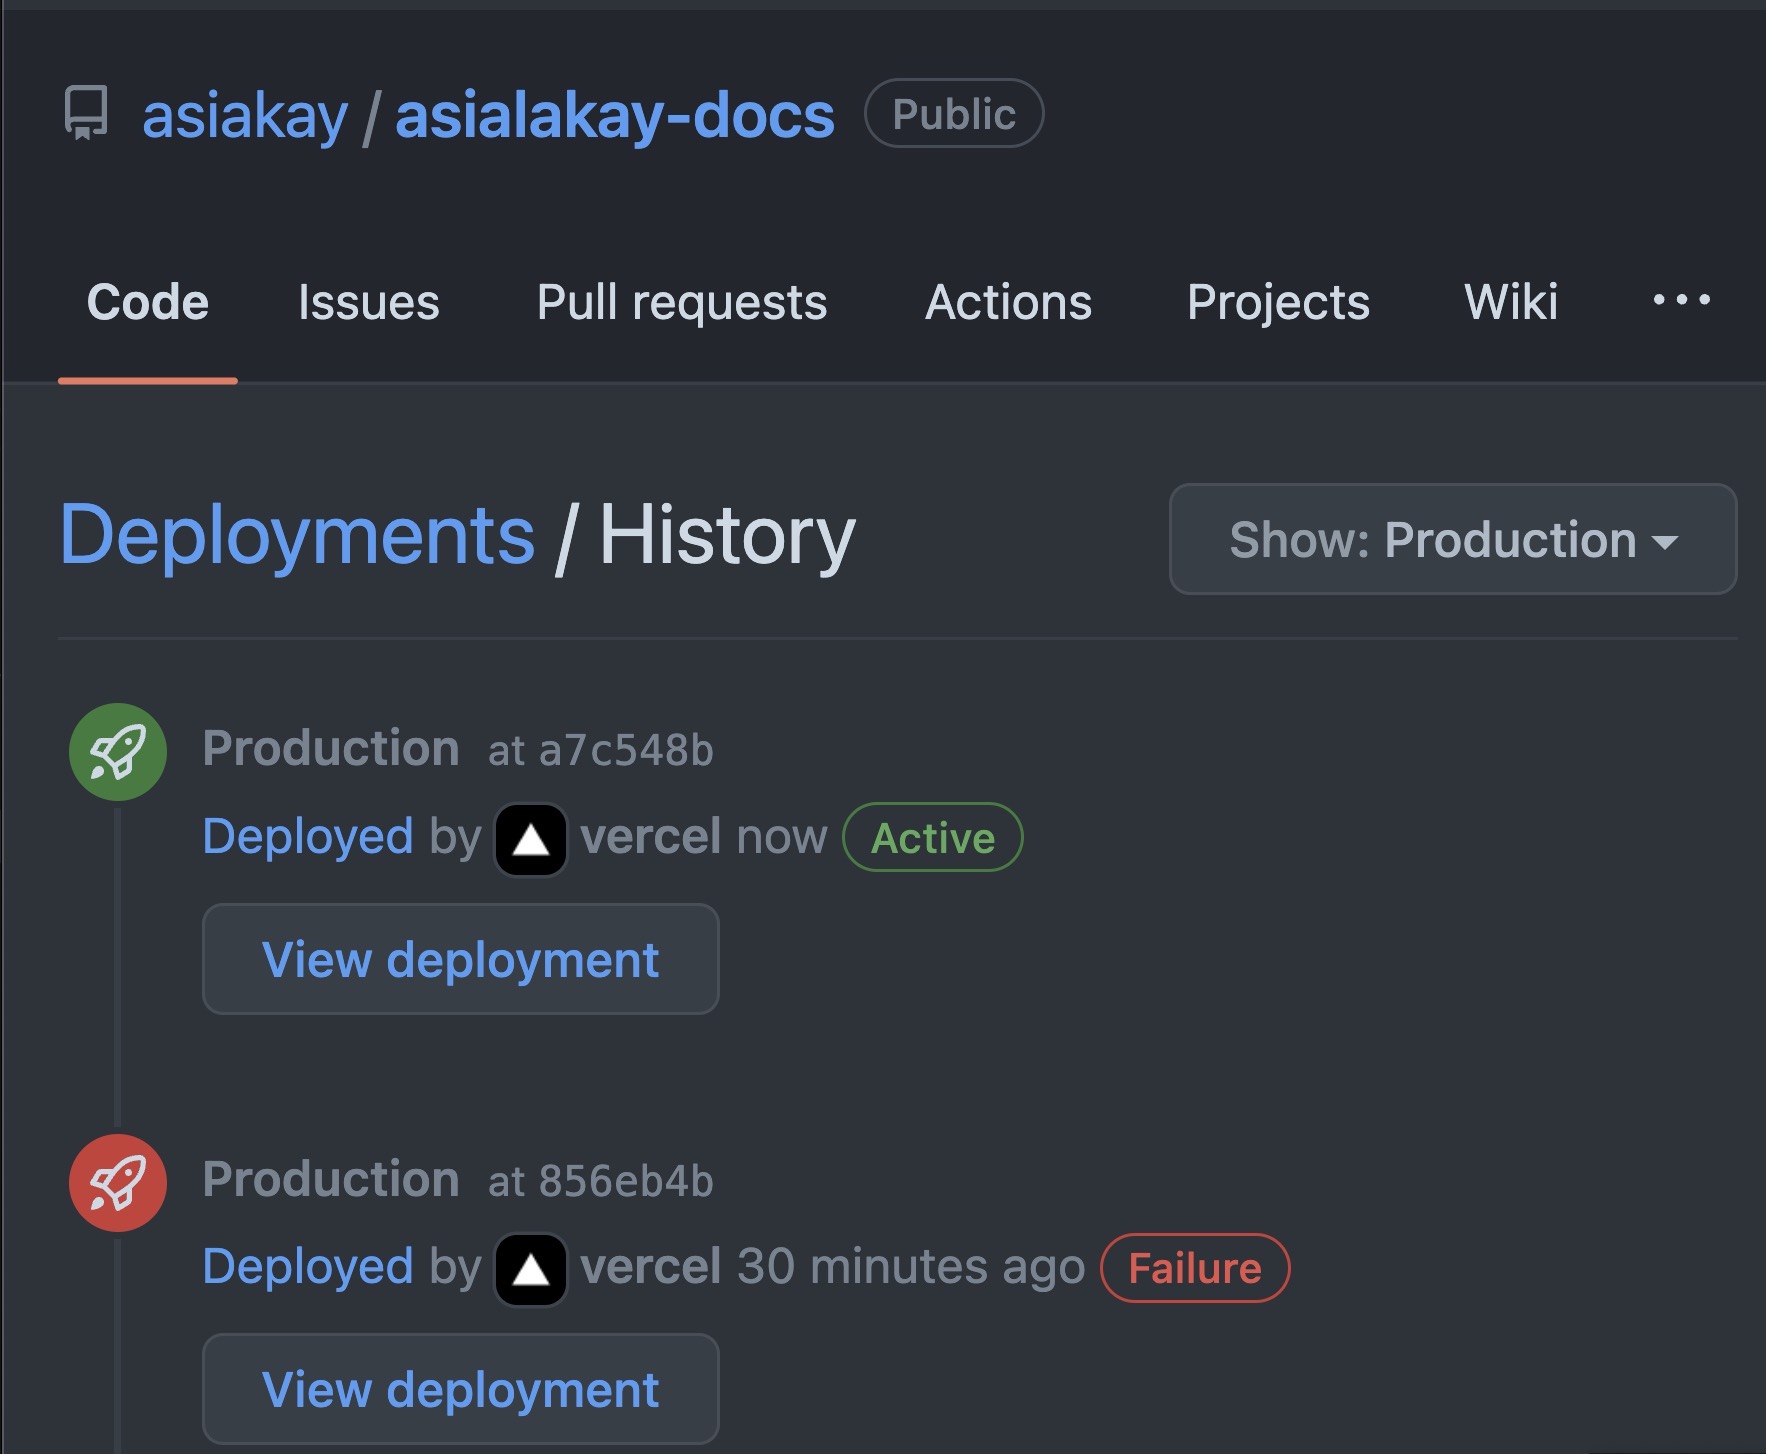Switch to the Issues tab
The image size is (1766, 1454).
tap(368, 302)
